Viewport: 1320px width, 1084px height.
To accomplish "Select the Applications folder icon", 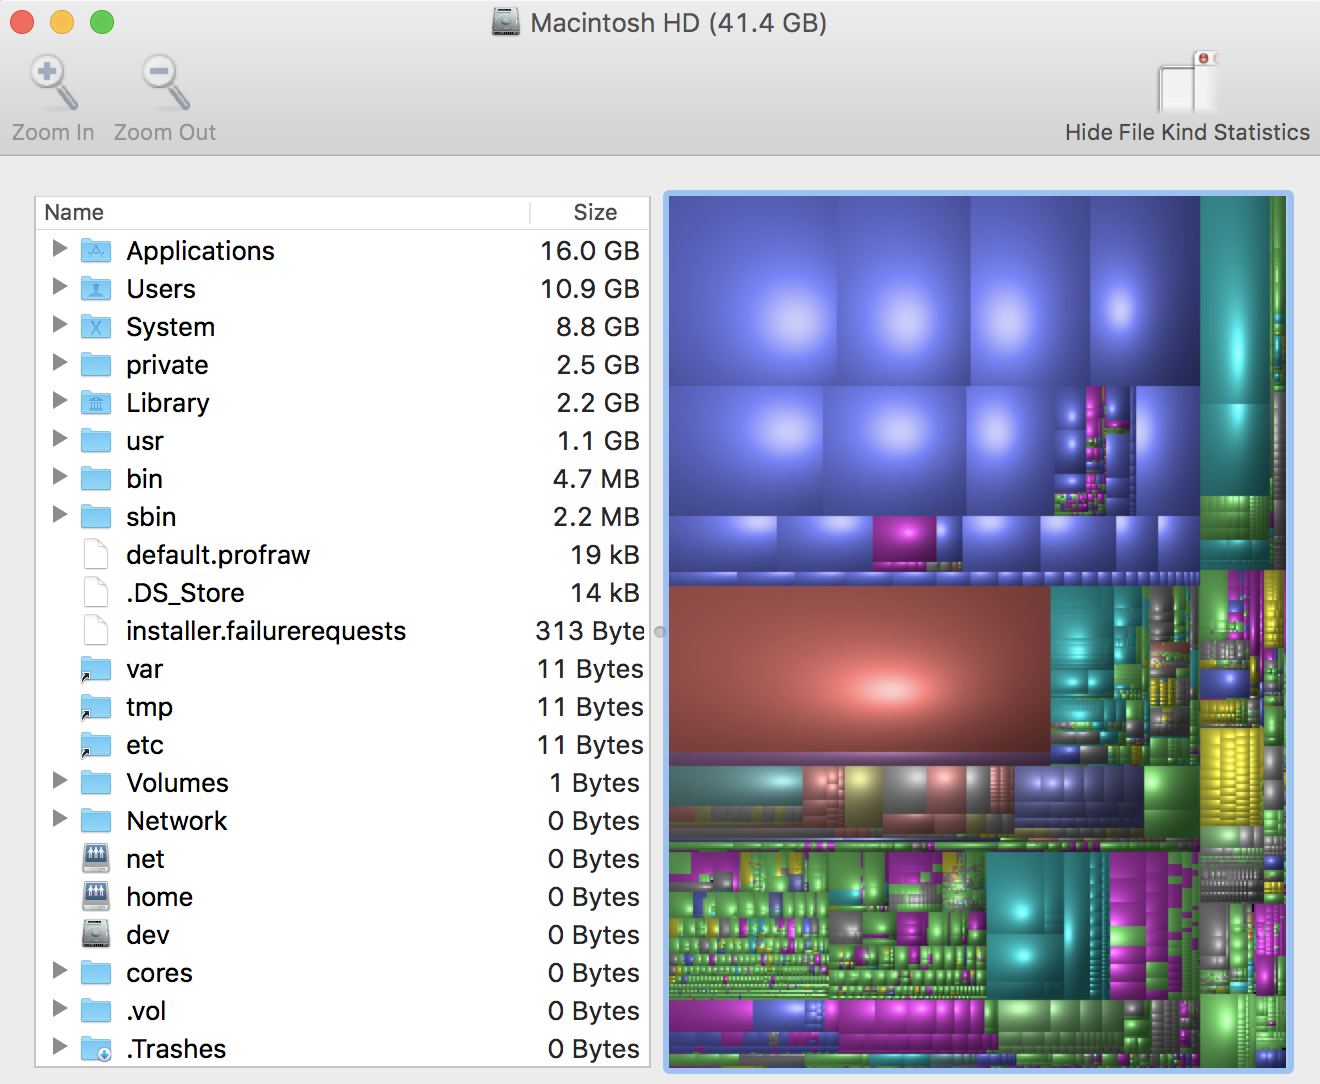I will pos(96,250).
